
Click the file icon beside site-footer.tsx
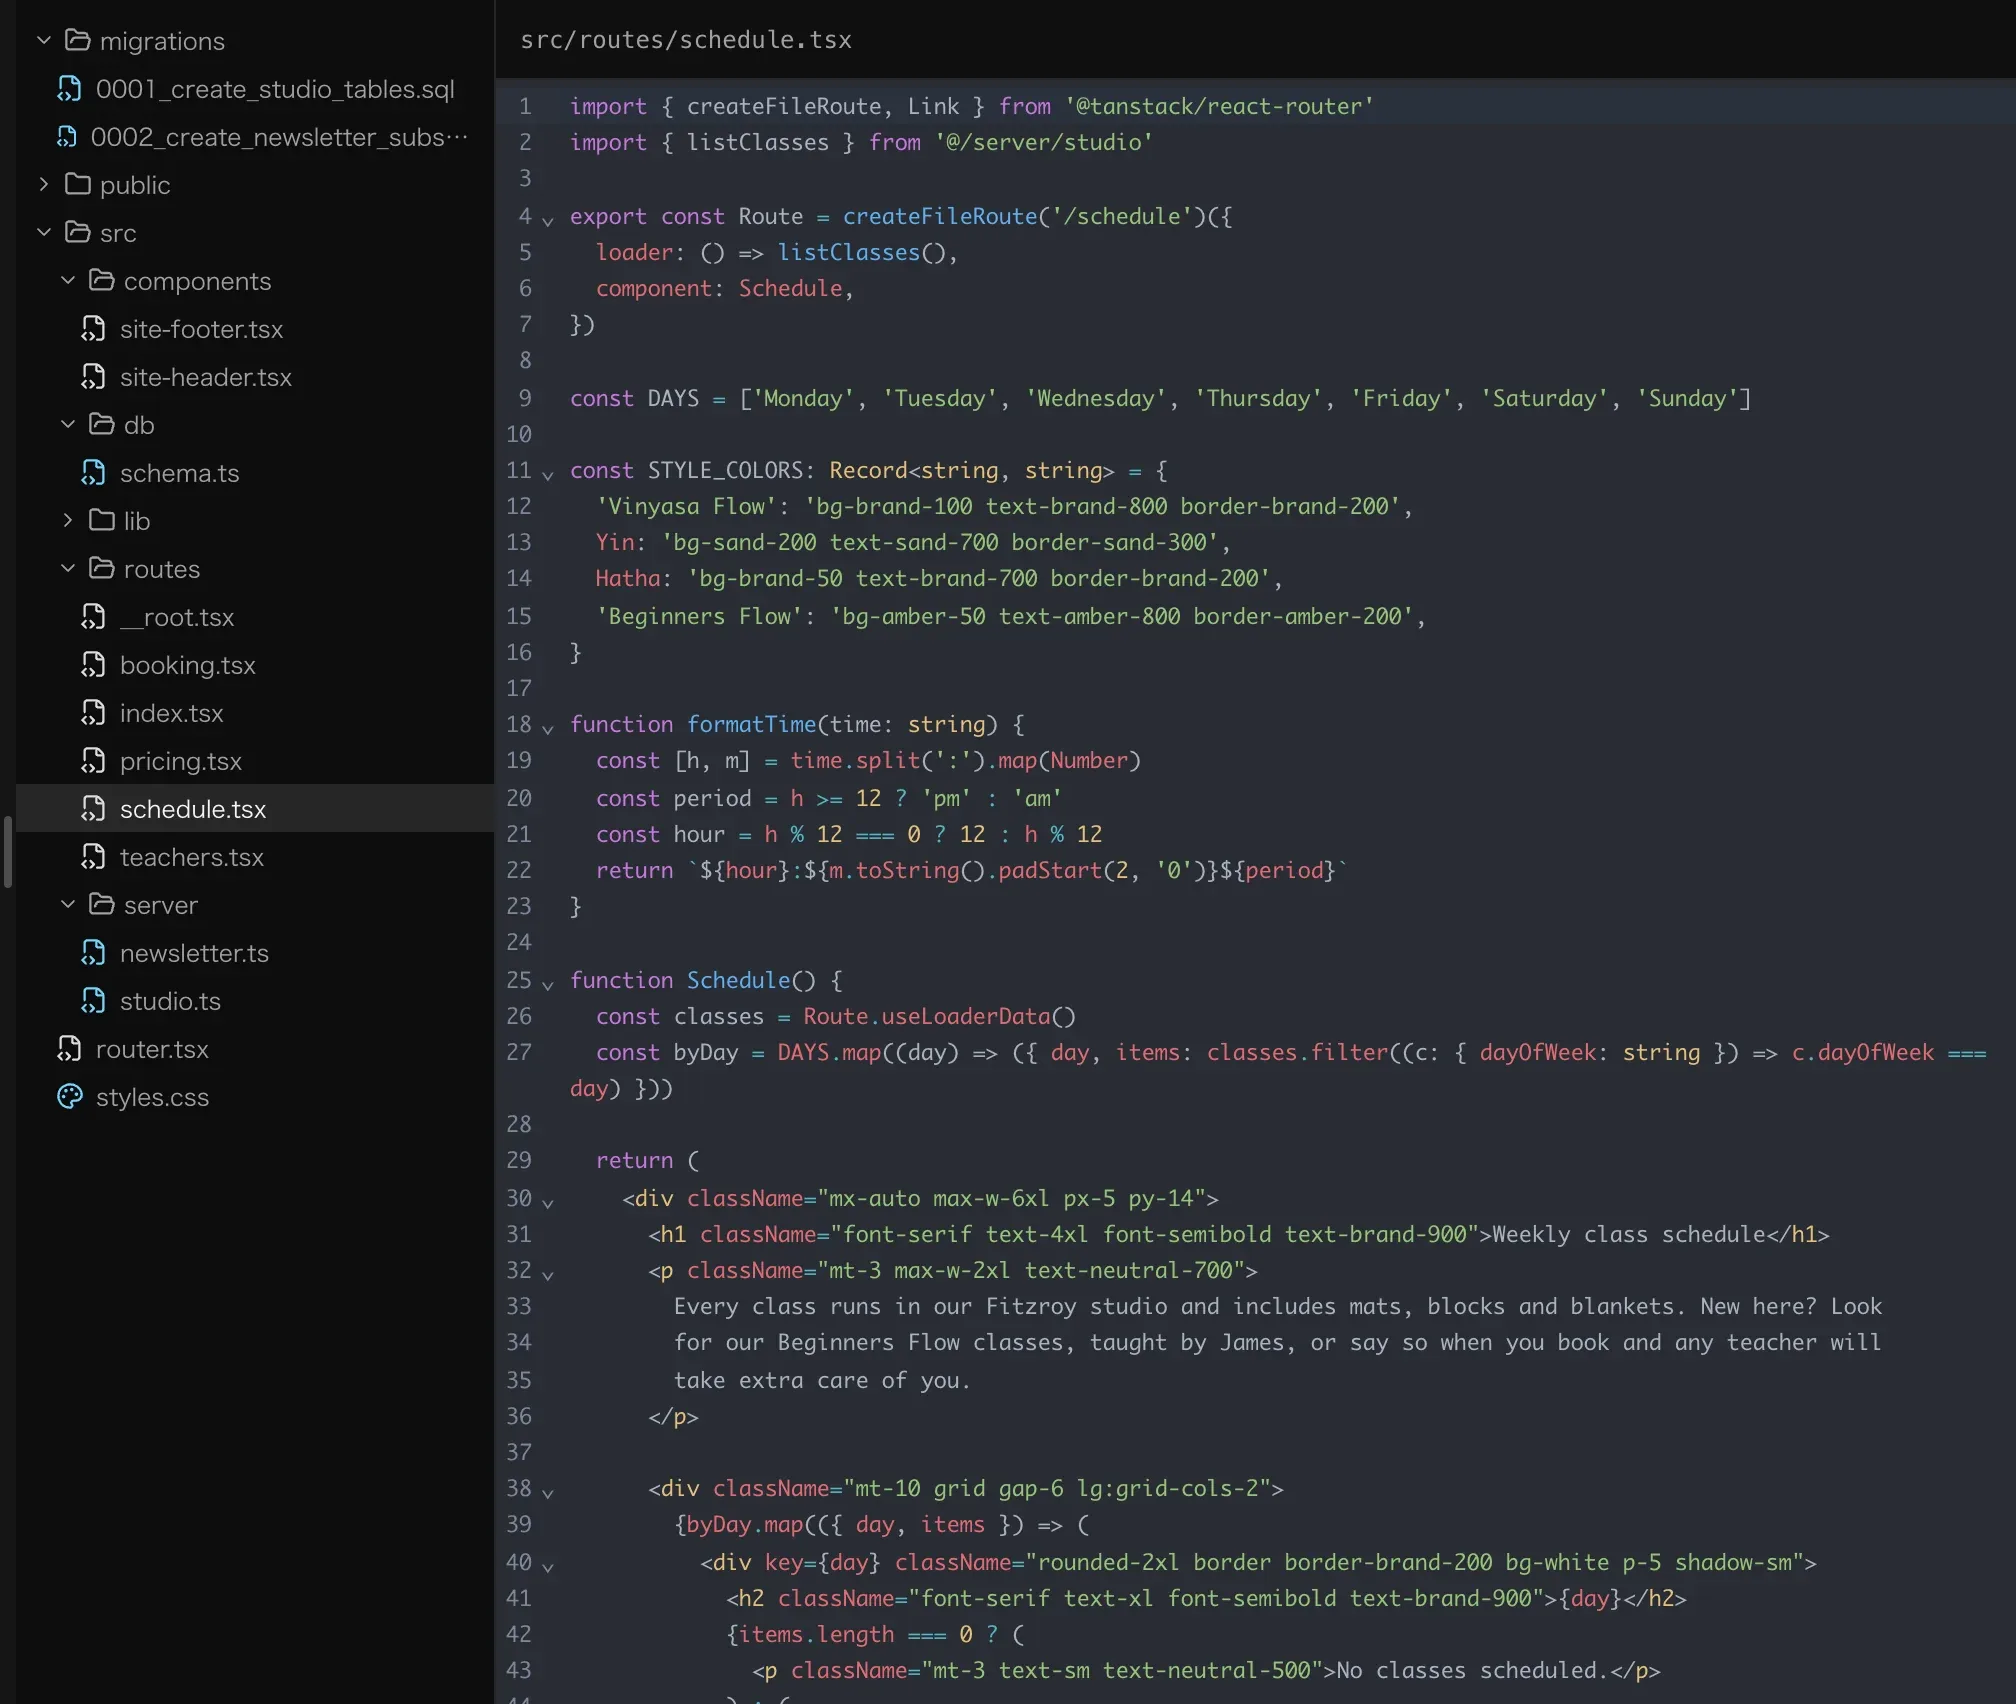[93, 329]
